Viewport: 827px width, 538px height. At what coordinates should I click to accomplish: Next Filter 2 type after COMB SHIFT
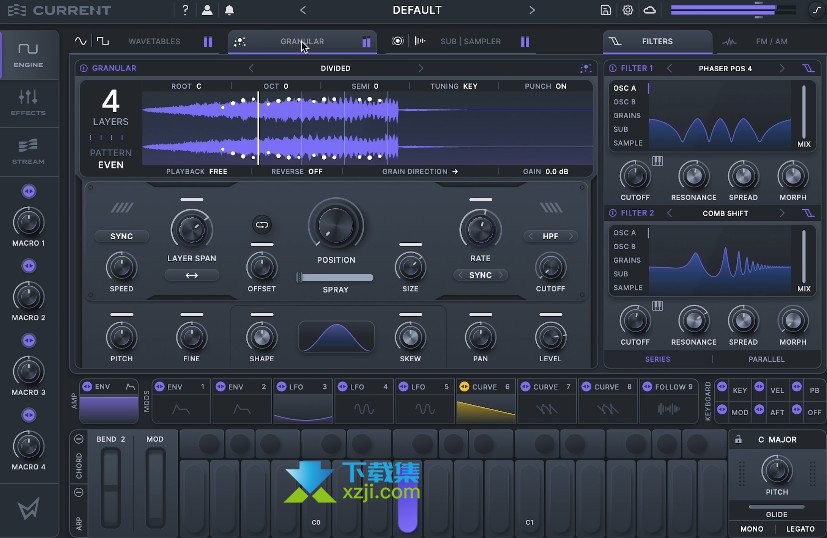click(x=782, y=213)
